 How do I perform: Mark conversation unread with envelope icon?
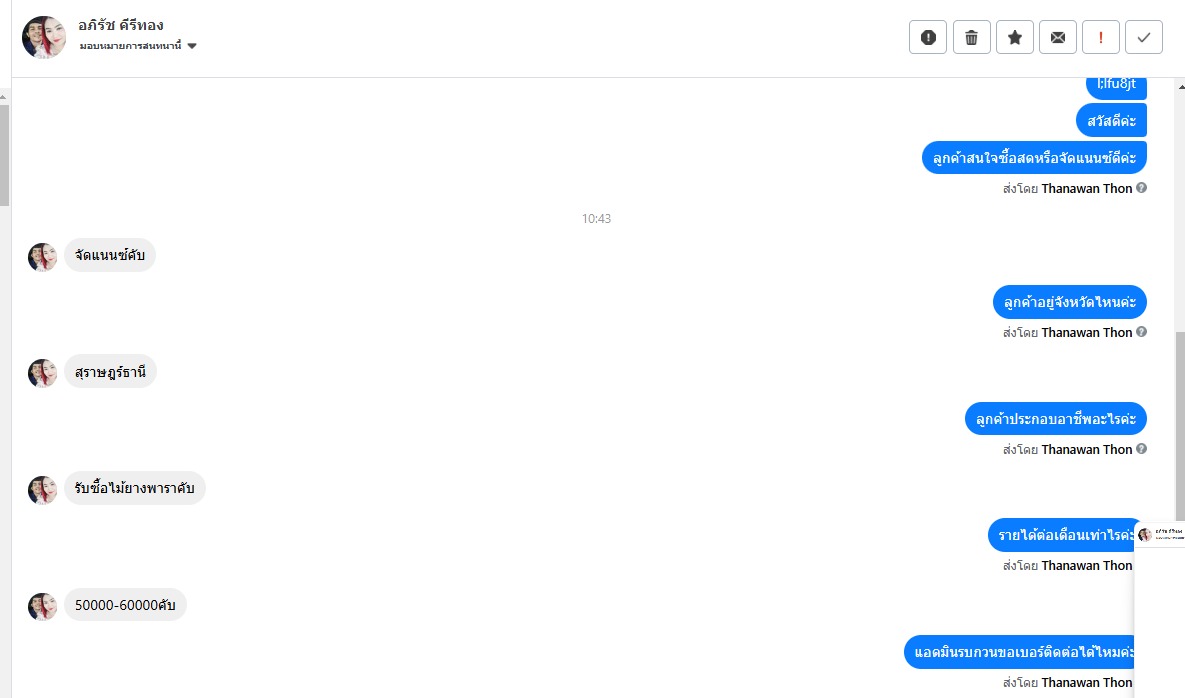point(1058,37)
